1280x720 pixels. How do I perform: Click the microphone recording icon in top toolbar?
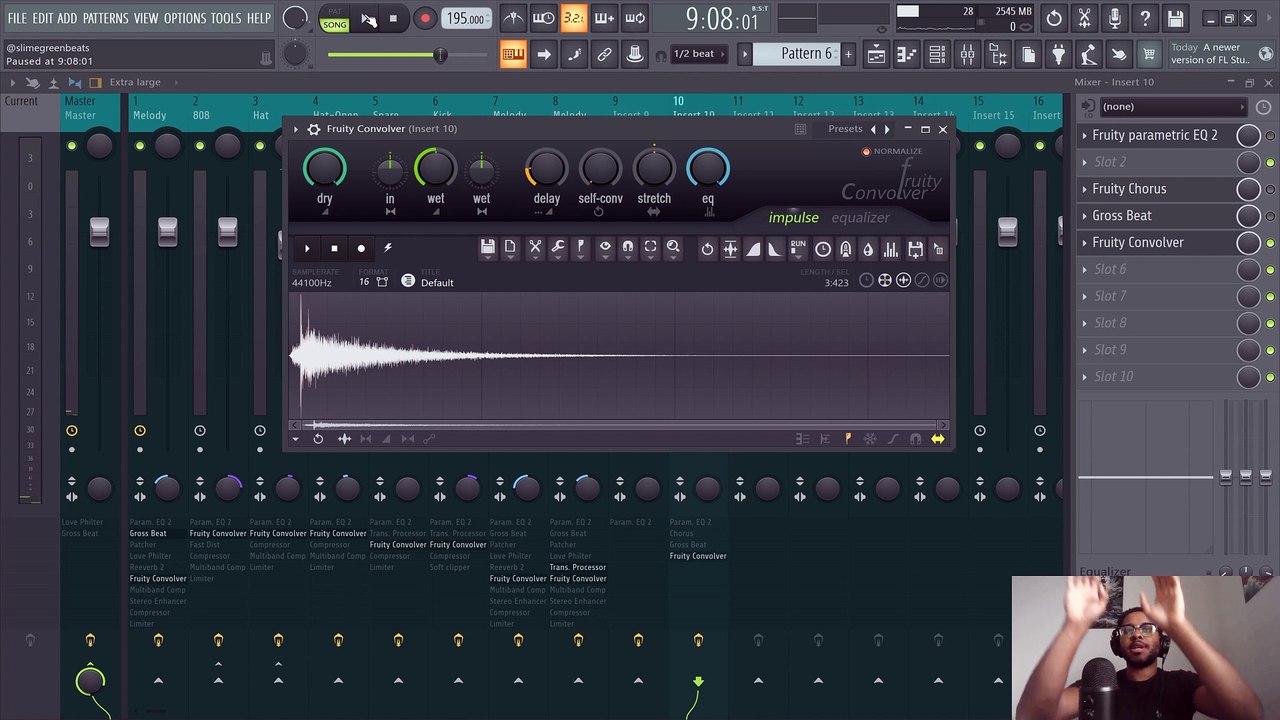[1115, 18]
